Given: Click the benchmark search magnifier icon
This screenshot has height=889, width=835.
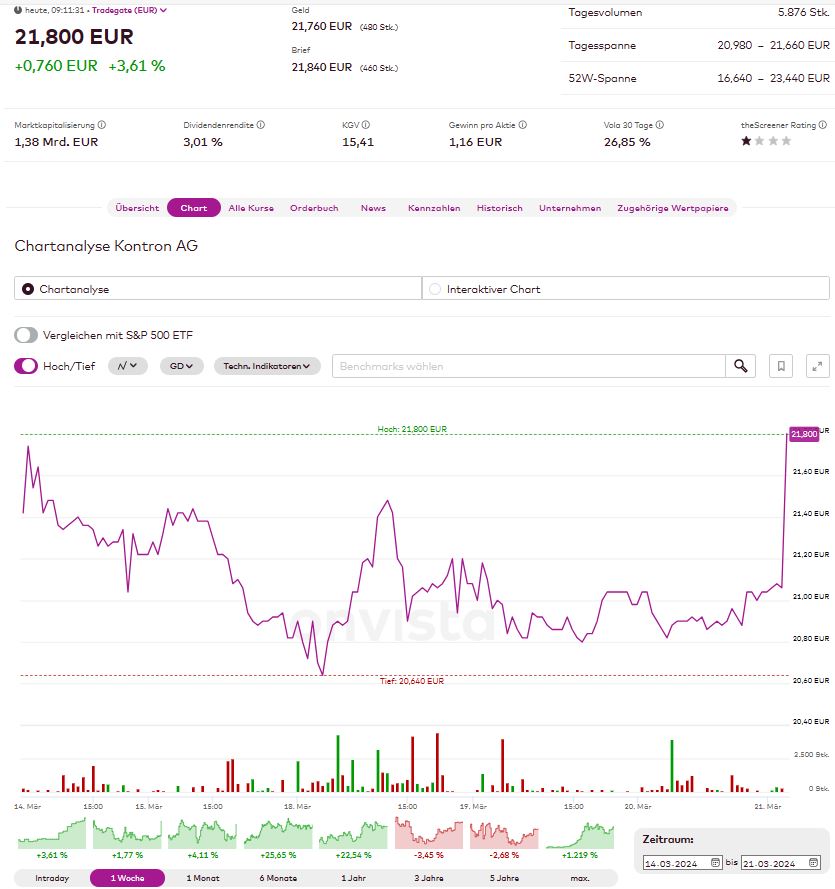Looking at the screenshot, I should click(x=742, y=366).
